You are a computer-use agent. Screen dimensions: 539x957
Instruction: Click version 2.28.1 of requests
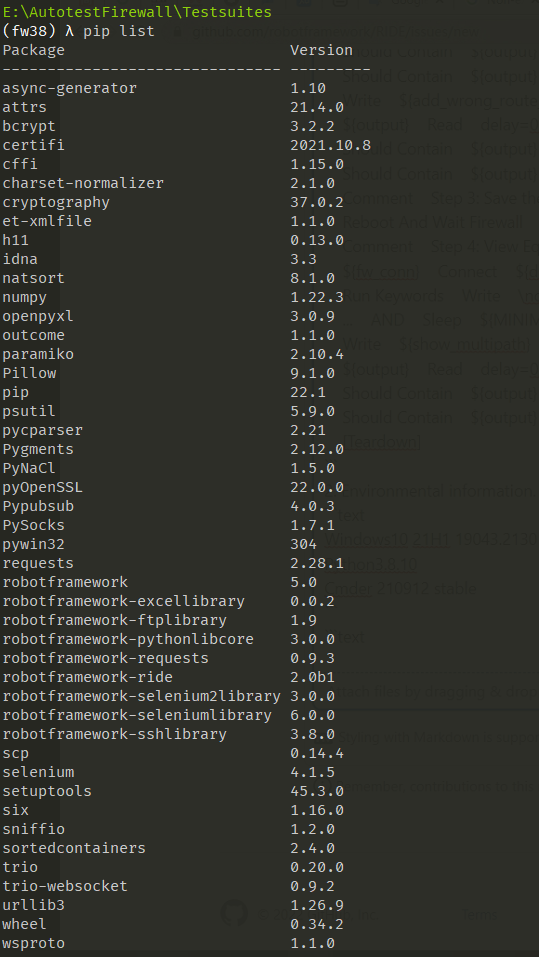click(x=317, y=563)
